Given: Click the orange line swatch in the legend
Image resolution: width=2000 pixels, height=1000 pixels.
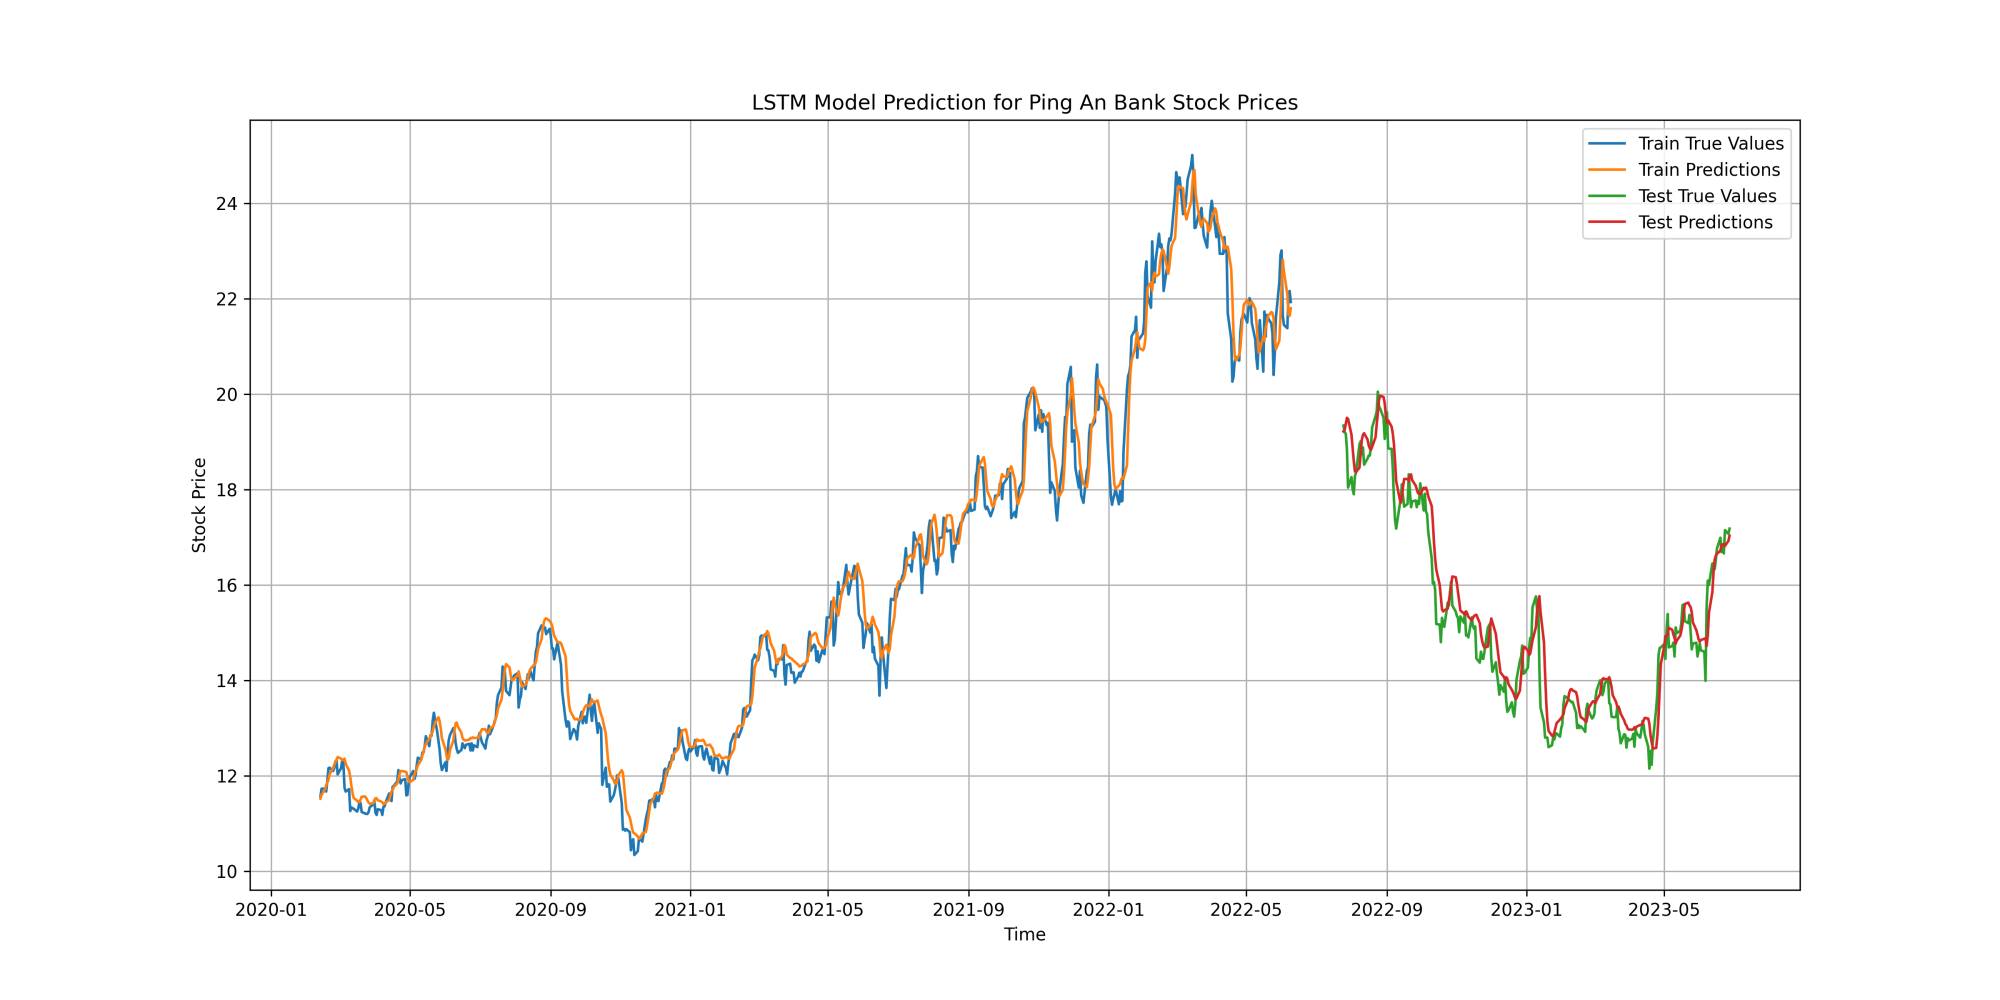Looking at the screenshot, I should tap(1607, 170).
